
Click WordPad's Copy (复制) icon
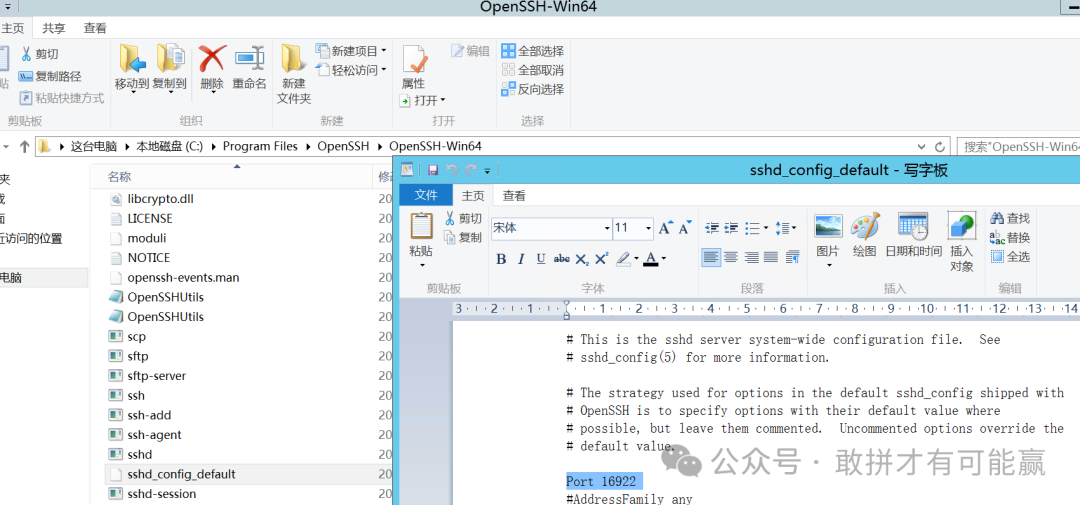point(450,238)
